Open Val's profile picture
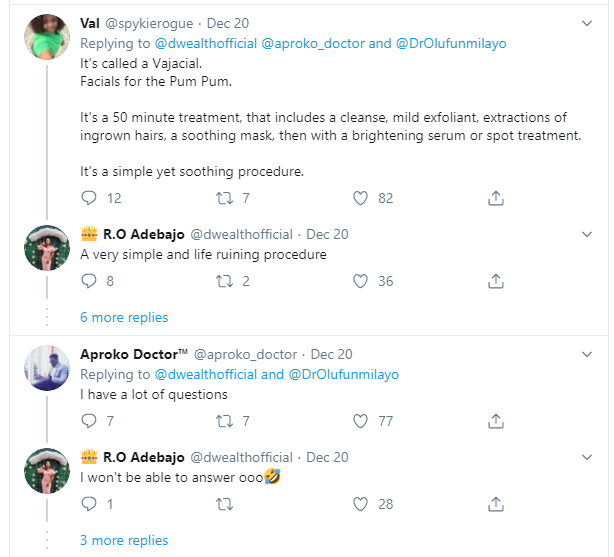Image resolution: width=614 pixels, height=557 pixels. [x=46, y=37]
